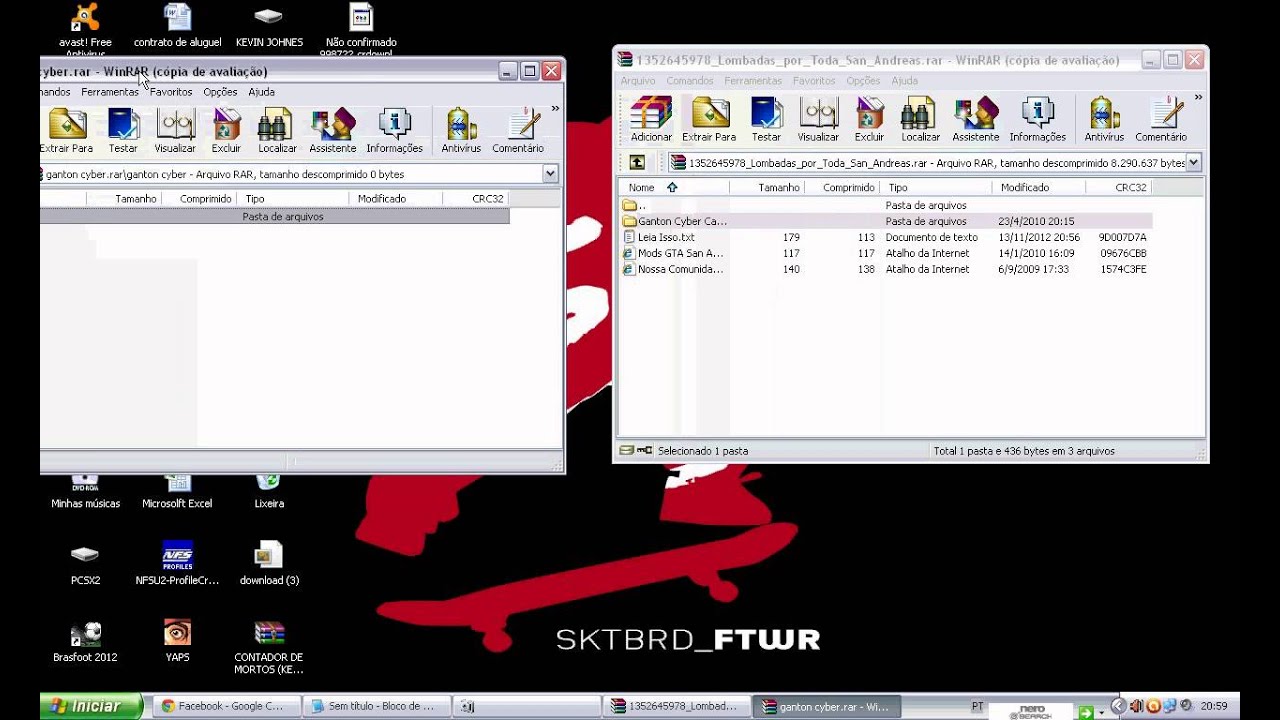Expand address dropdown in Lombadas window
The image size is (1280, 720).
click(x=1193, y=162)
